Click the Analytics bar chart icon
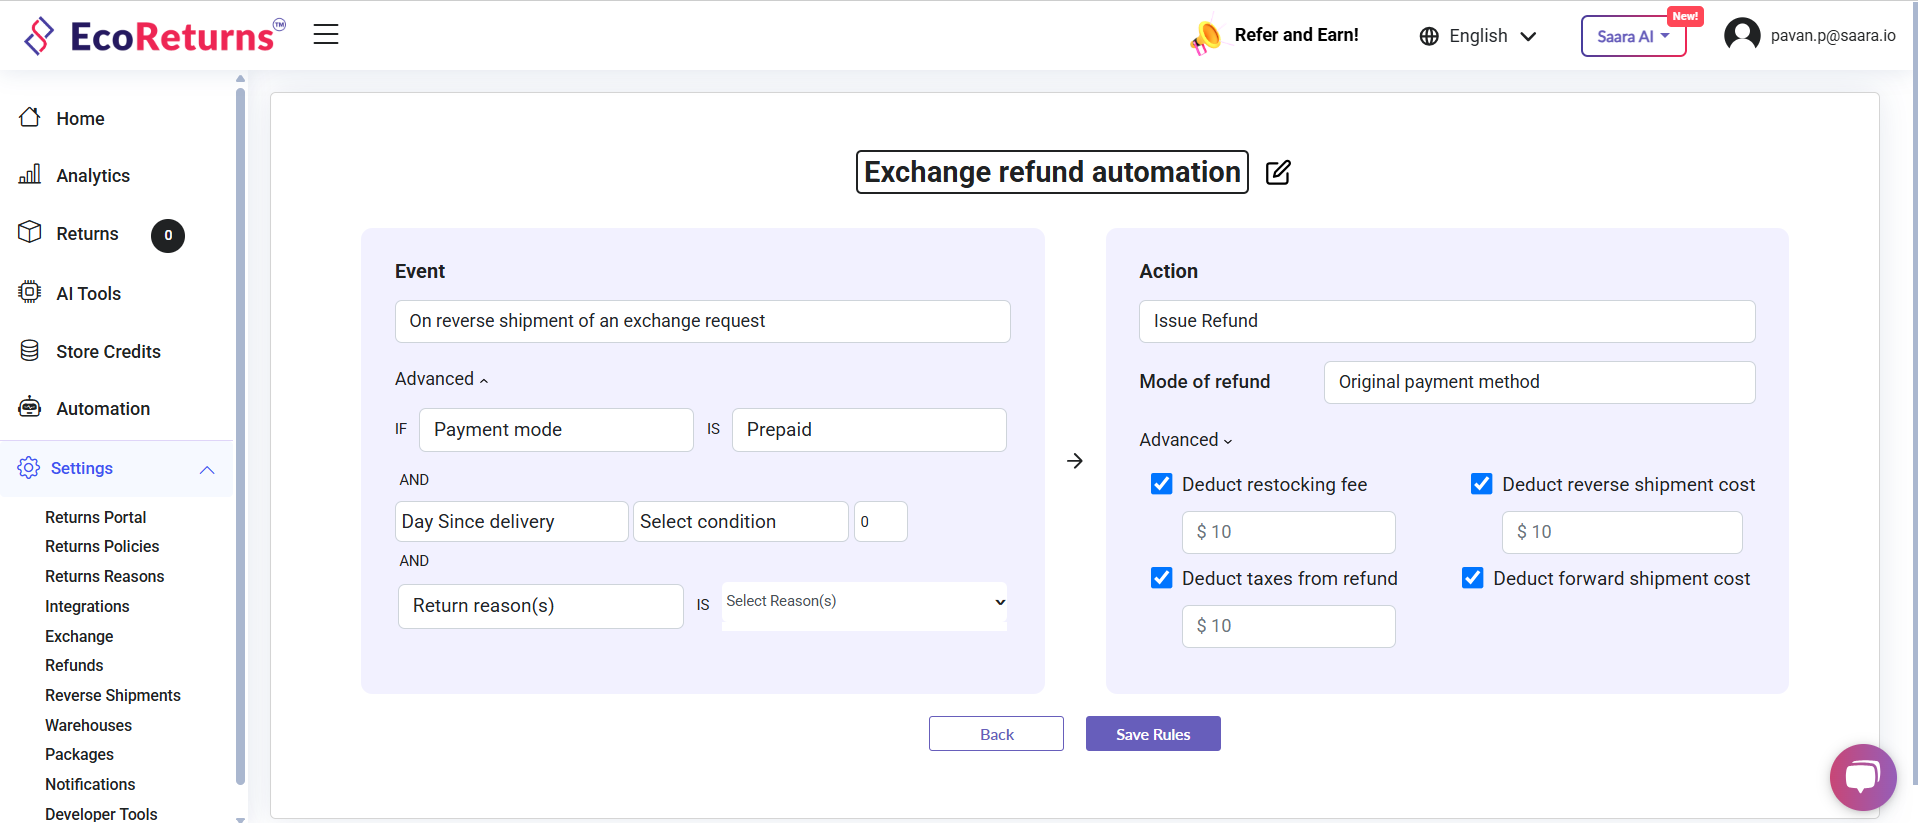 pyautogui.click(x=30, y=175)
